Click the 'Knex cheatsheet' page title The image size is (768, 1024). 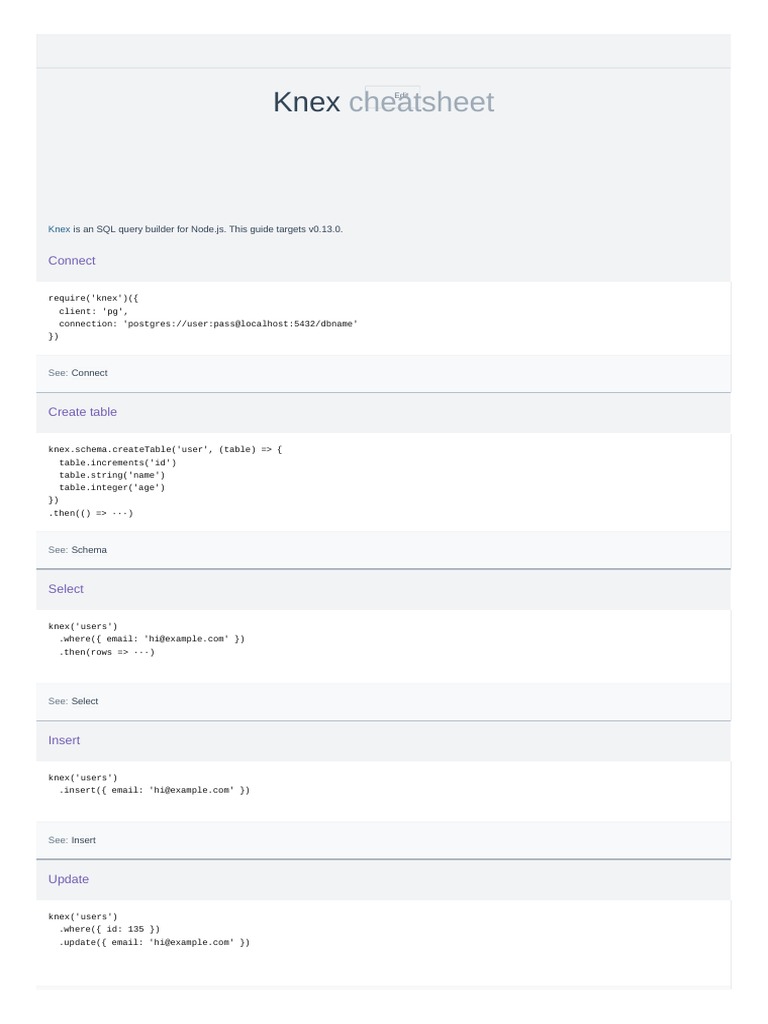point(383,102)
